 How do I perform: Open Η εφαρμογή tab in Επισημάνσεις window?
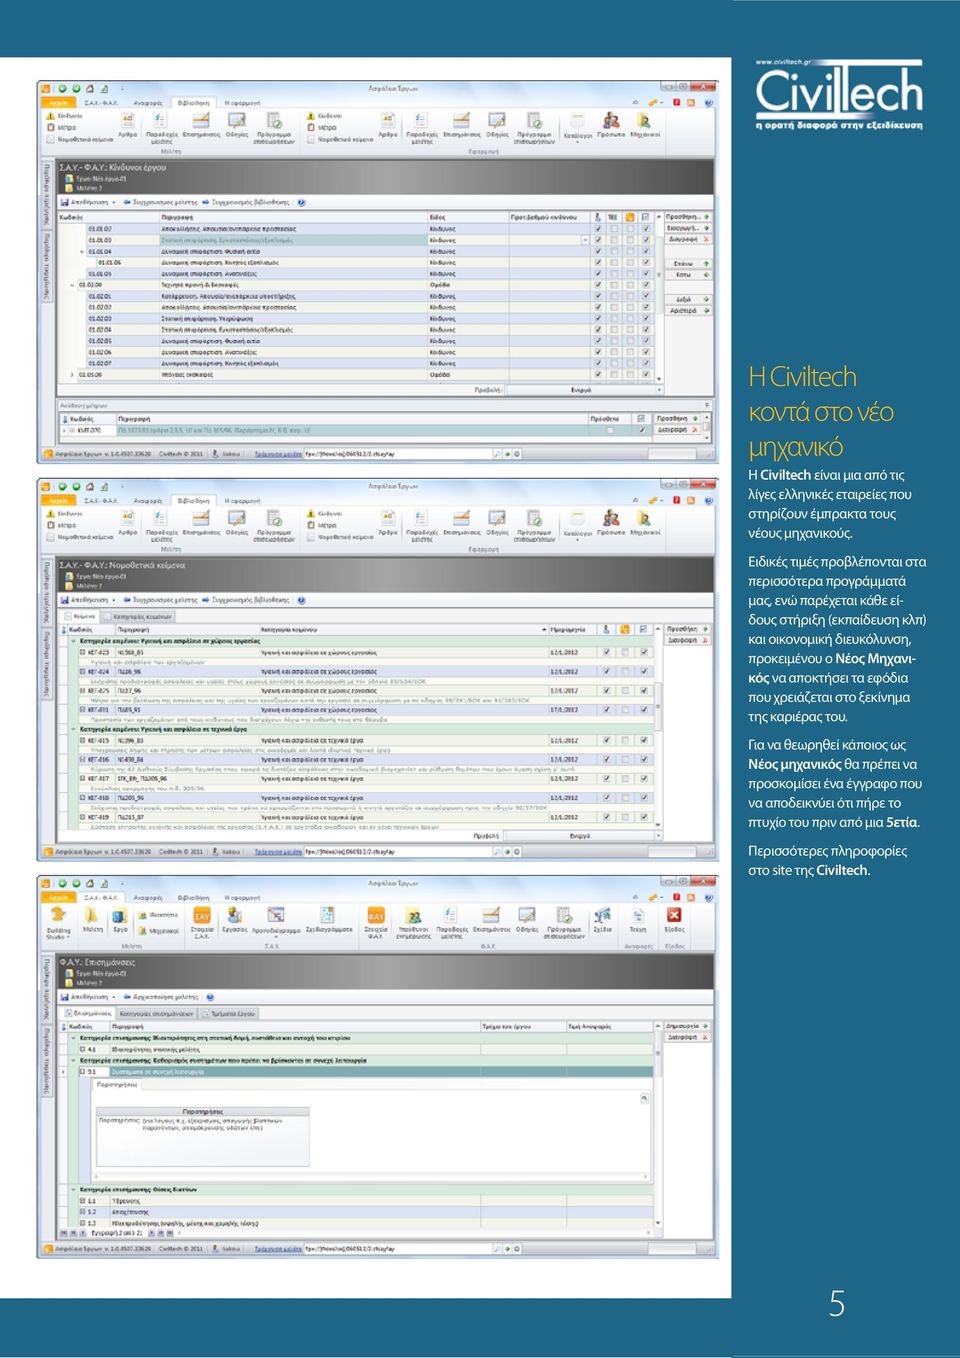[242, 898]
